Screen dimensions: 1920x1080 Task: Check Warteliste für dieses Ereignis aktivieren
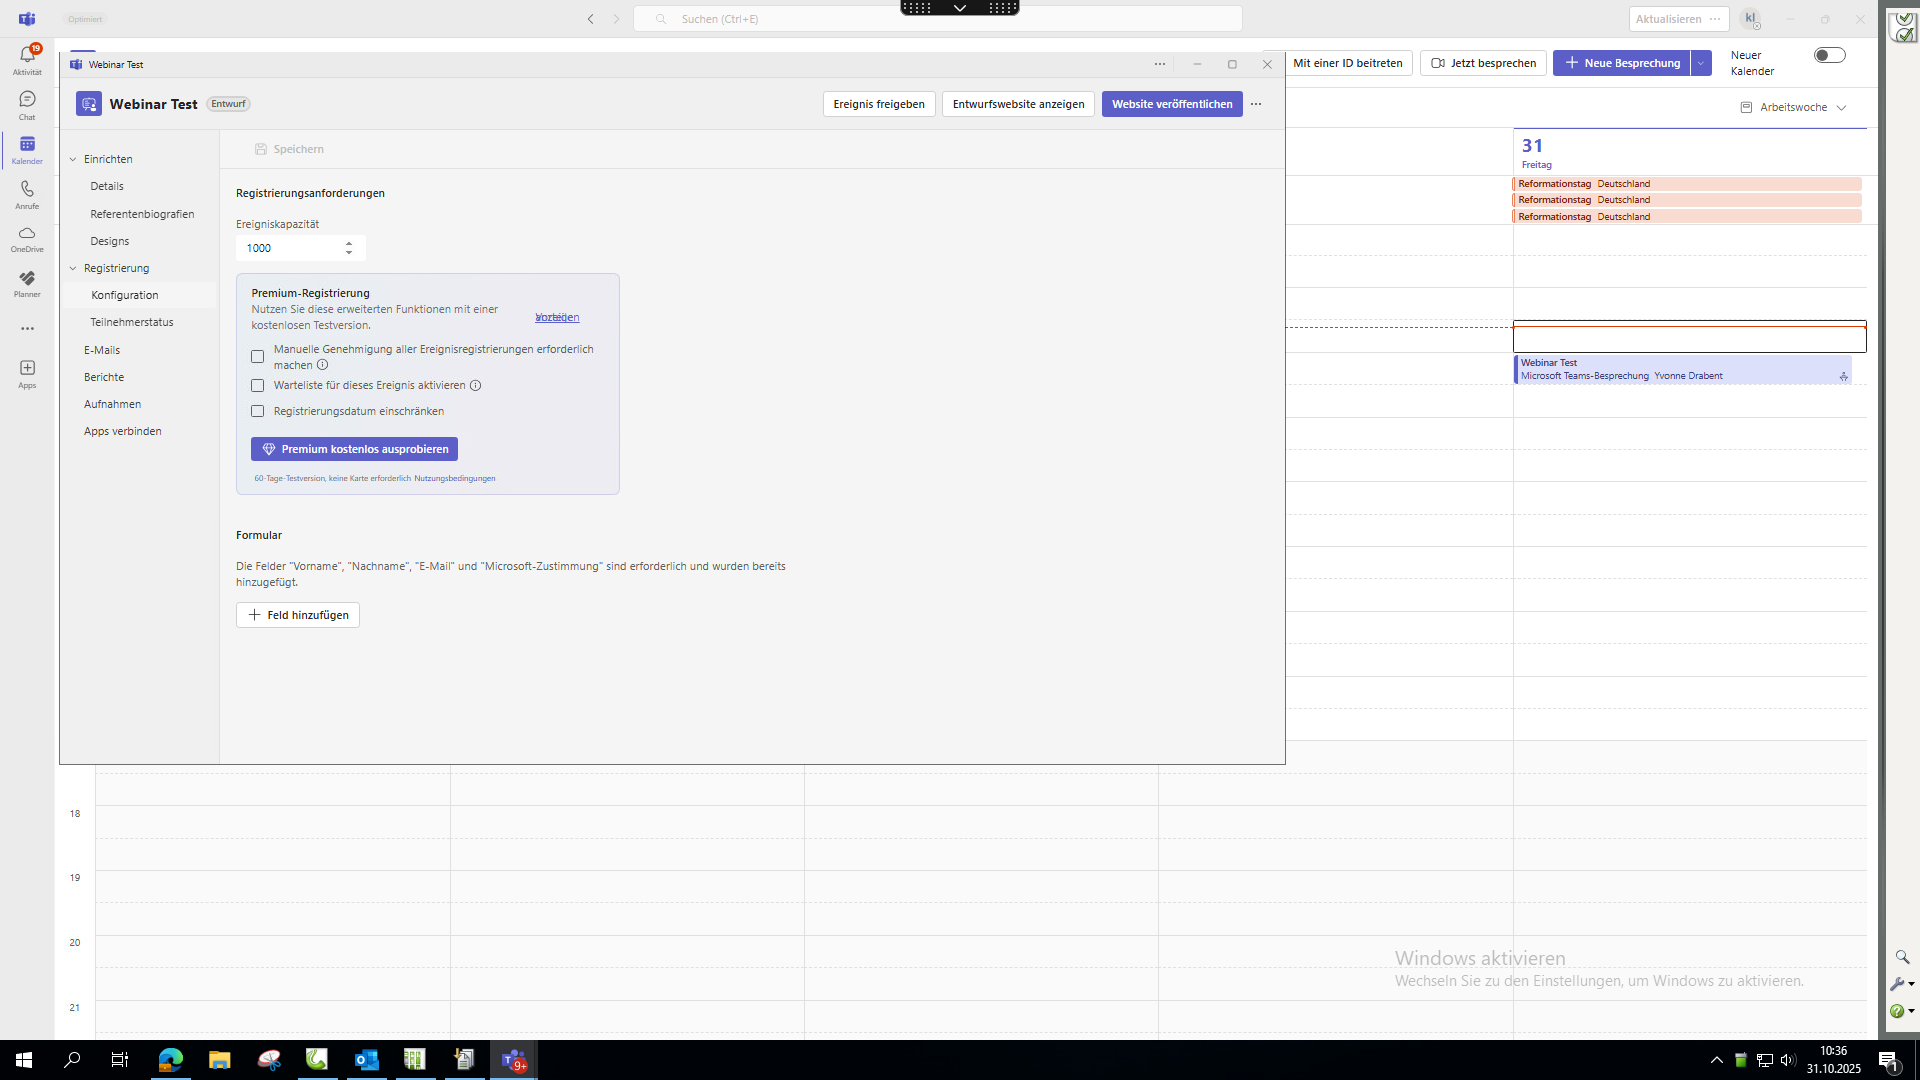[x=258, y=386]
